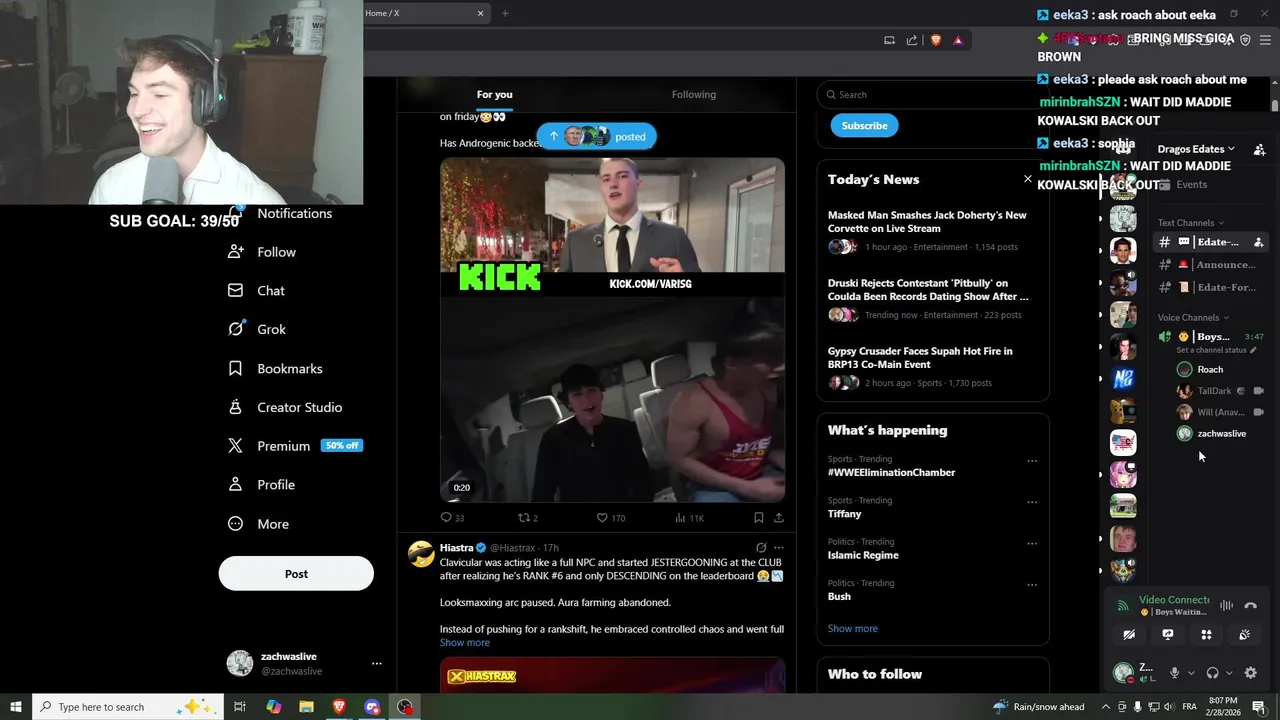Bookmark the video post
Viewport: 1280px width, 720px height.
[x=758, y=517]
